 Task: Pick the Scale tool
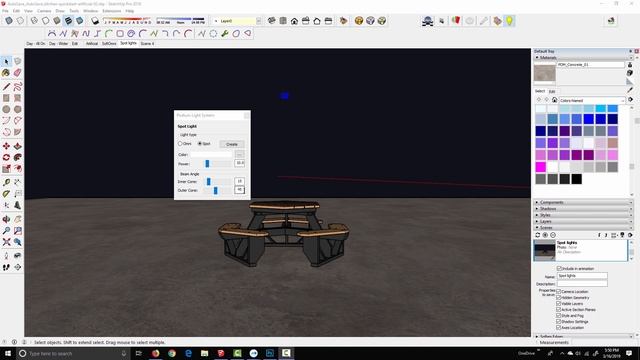point(6,169)
